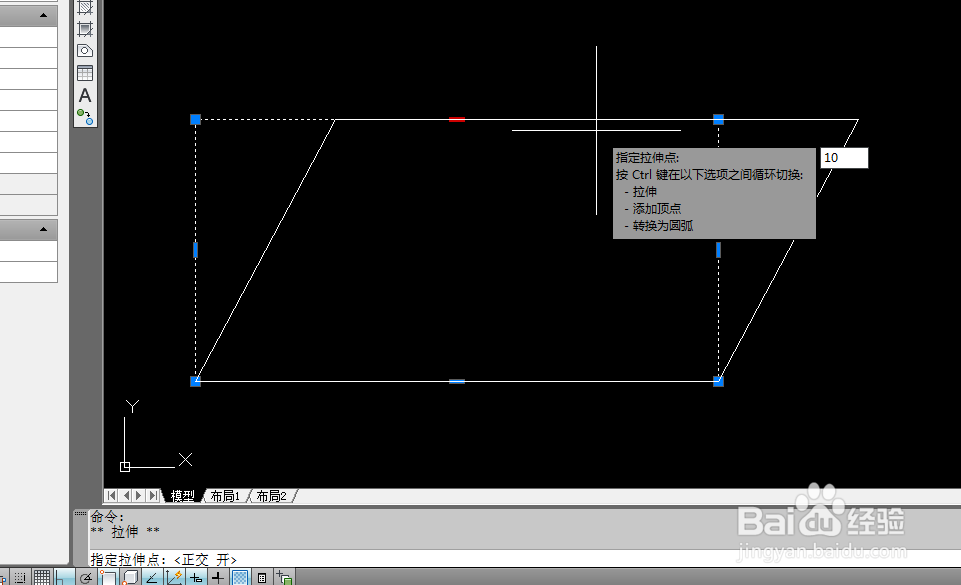Click the UCS origin icon square
This screenshot has width=961, height=585.
[x=125, y=467]
